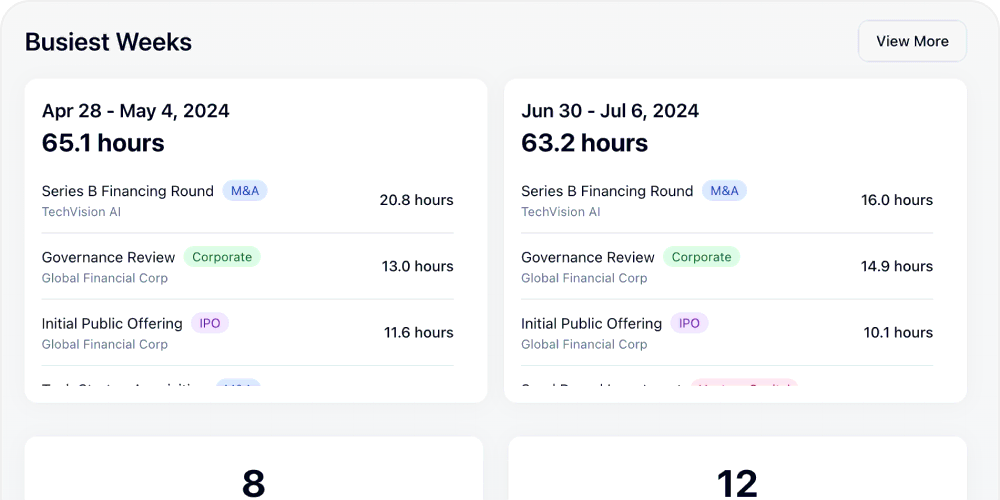Viewport: 1000px width, 500px height.
Task: Select Governance Review in Jun 30 week card
Action: point(588,257)
